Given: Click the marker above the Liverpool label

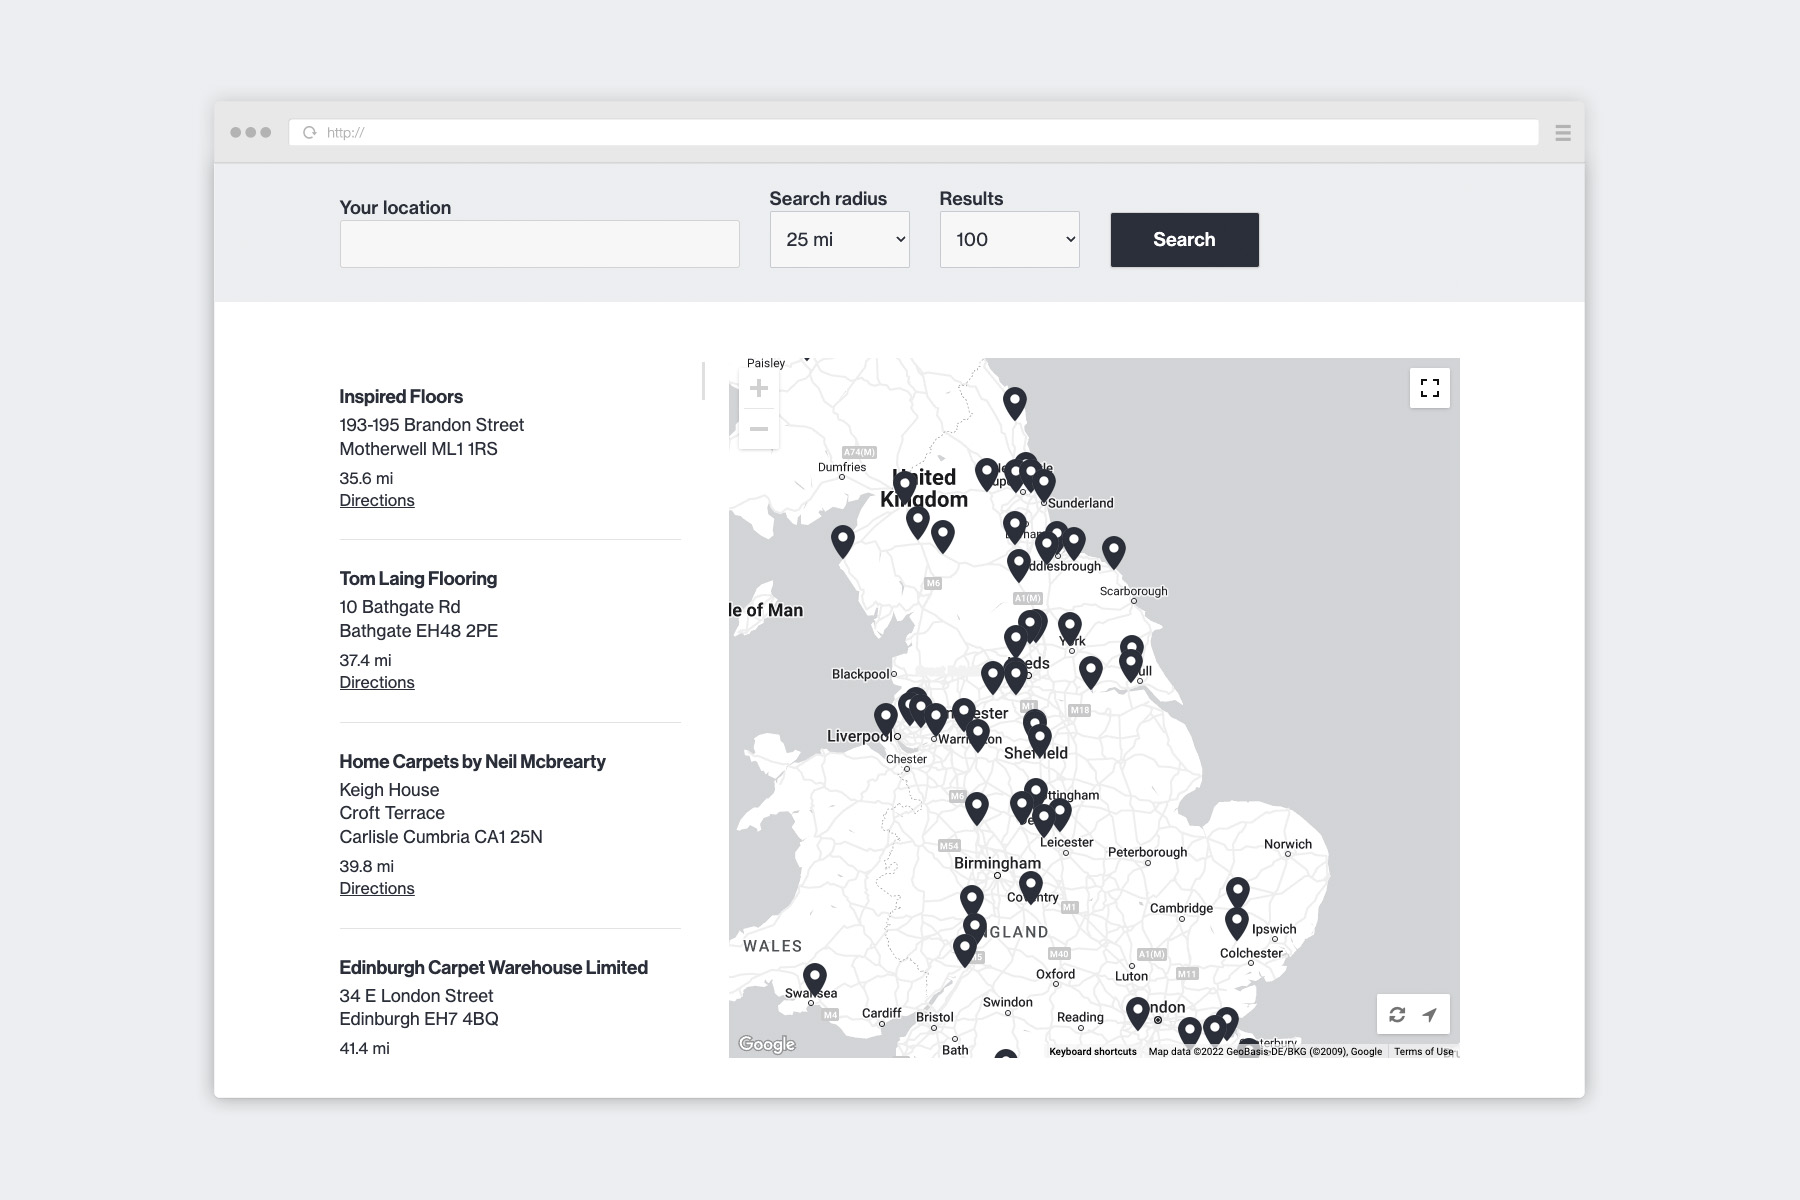Looking at the screenshot, I should pyautogui.click(x=886, y=719).
